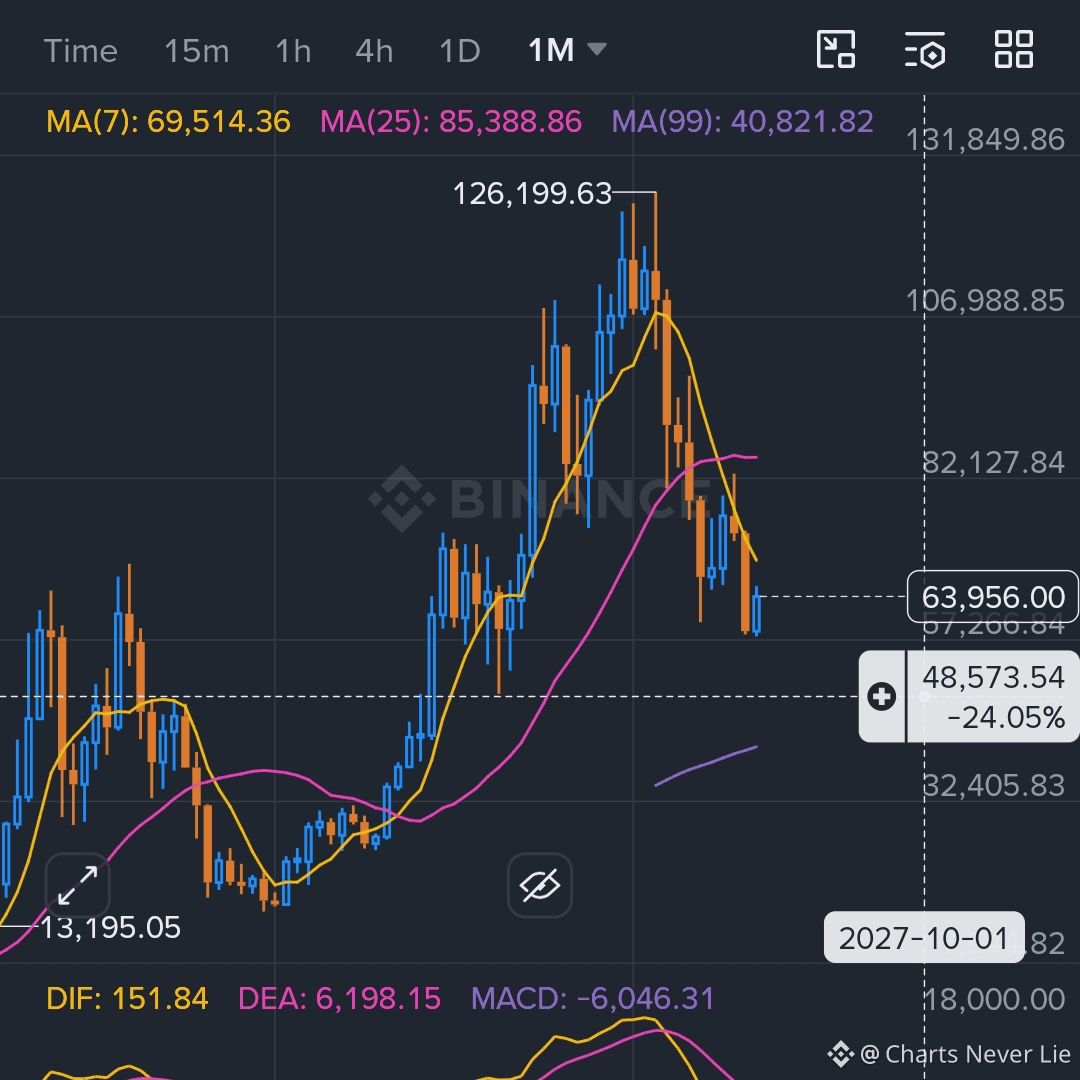This screenshot has width=1080, height=1080.
Task: Tap the low price marker 13,195.05
Action: click(111, 928)
